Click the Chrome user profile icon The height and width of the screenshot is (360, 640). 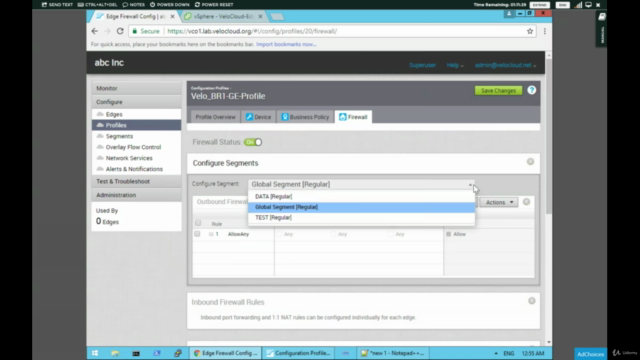pyautogui.click(x=509, y=13)
